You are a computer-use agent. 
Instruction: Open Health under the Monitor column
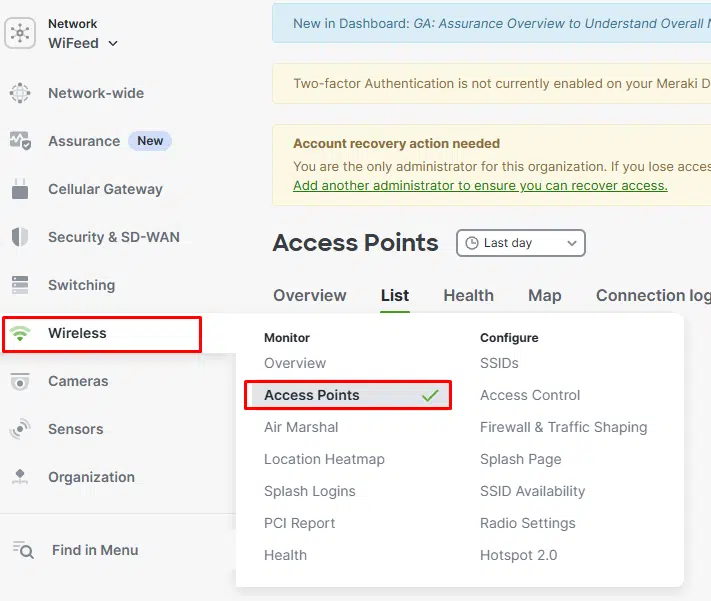[285, 555]
